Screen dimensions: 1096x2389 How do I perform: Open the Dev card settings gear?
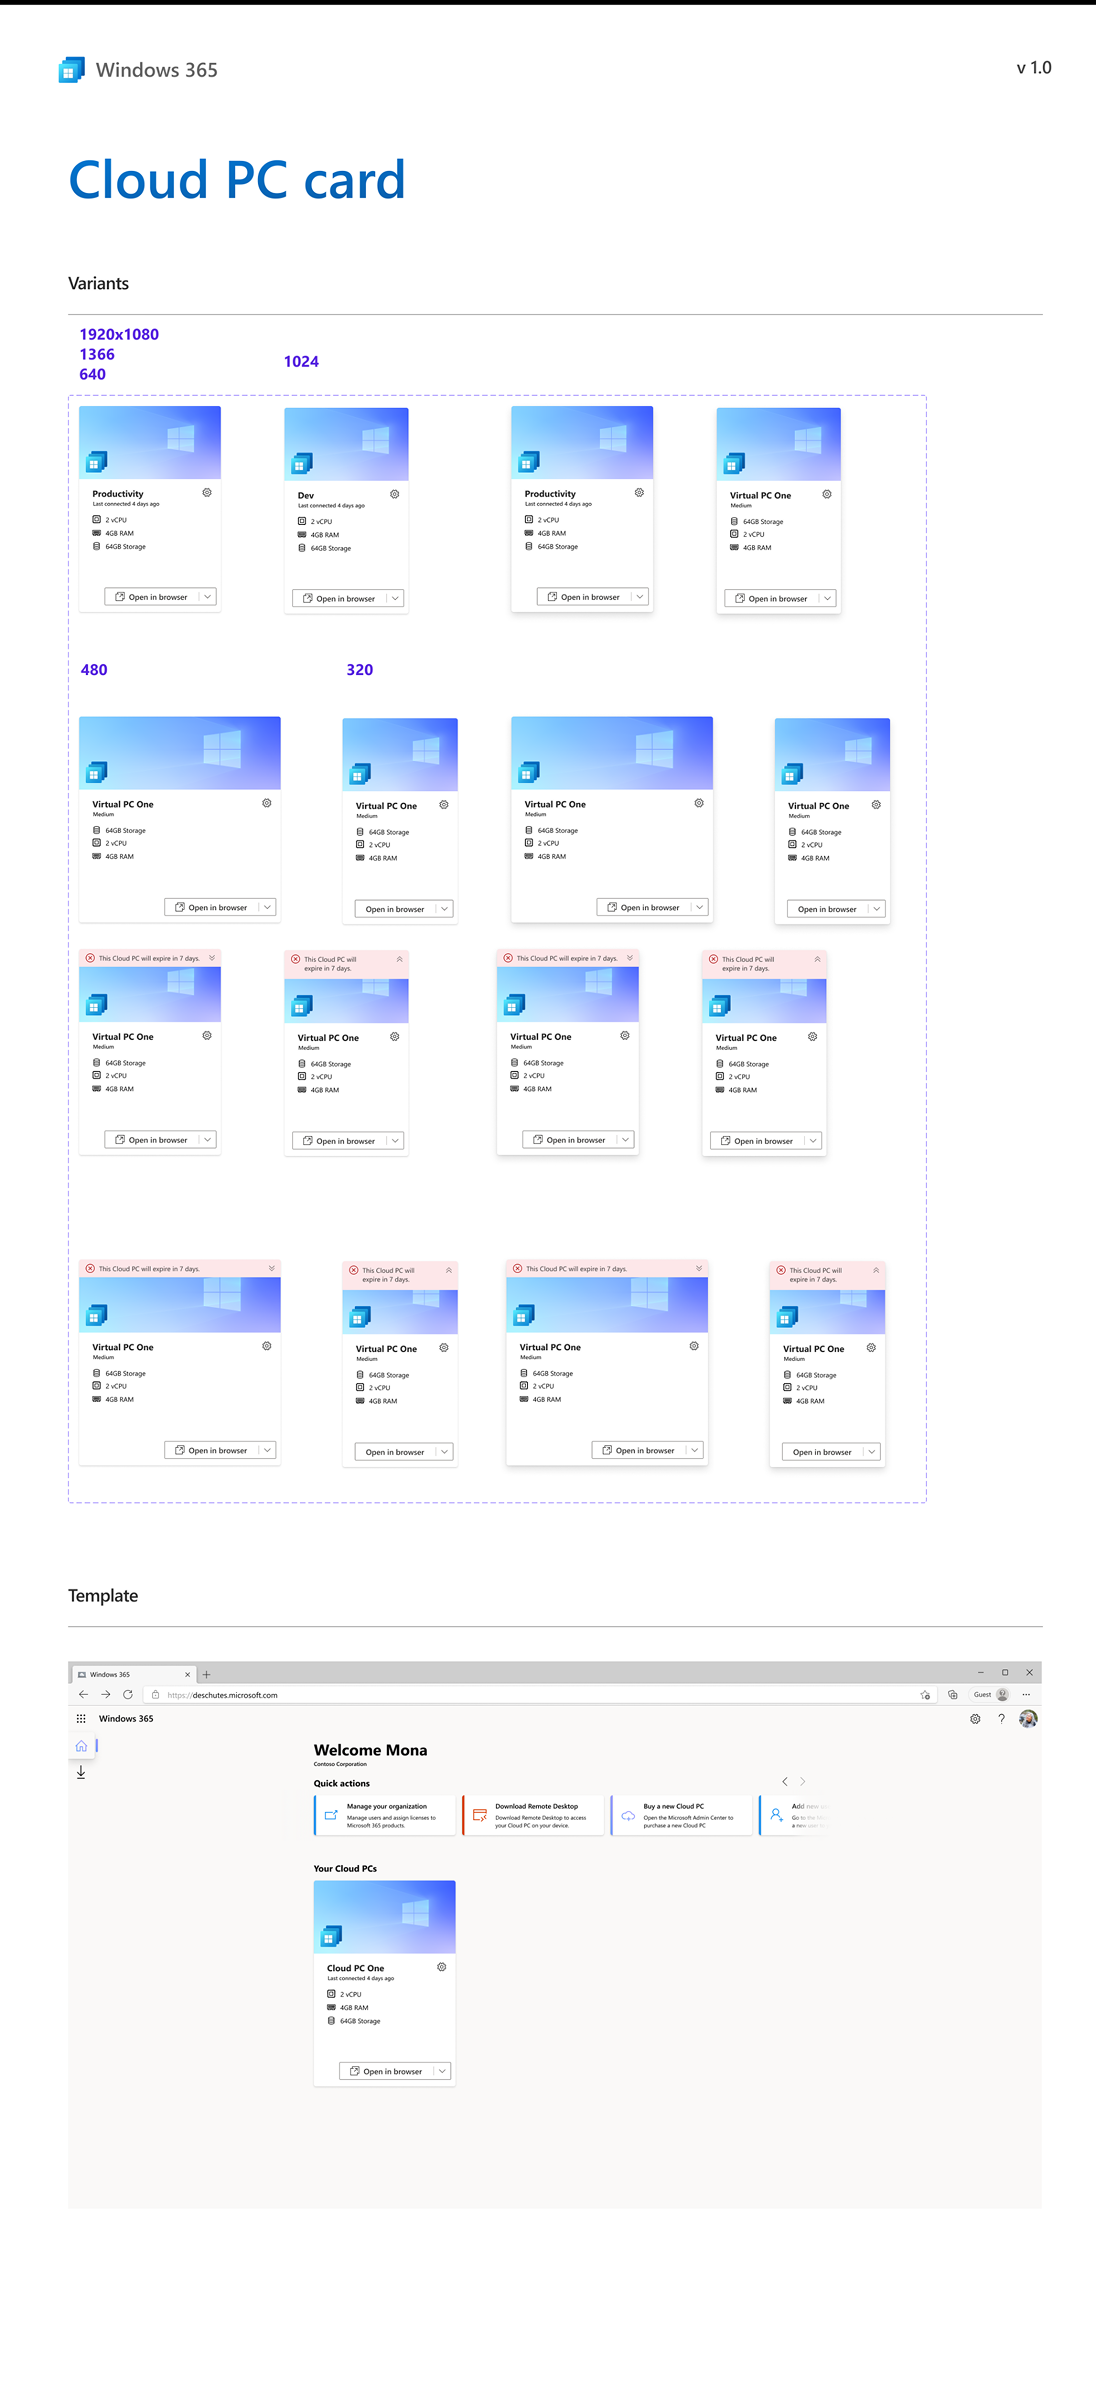pyautogui.click(x=394, y=494)
